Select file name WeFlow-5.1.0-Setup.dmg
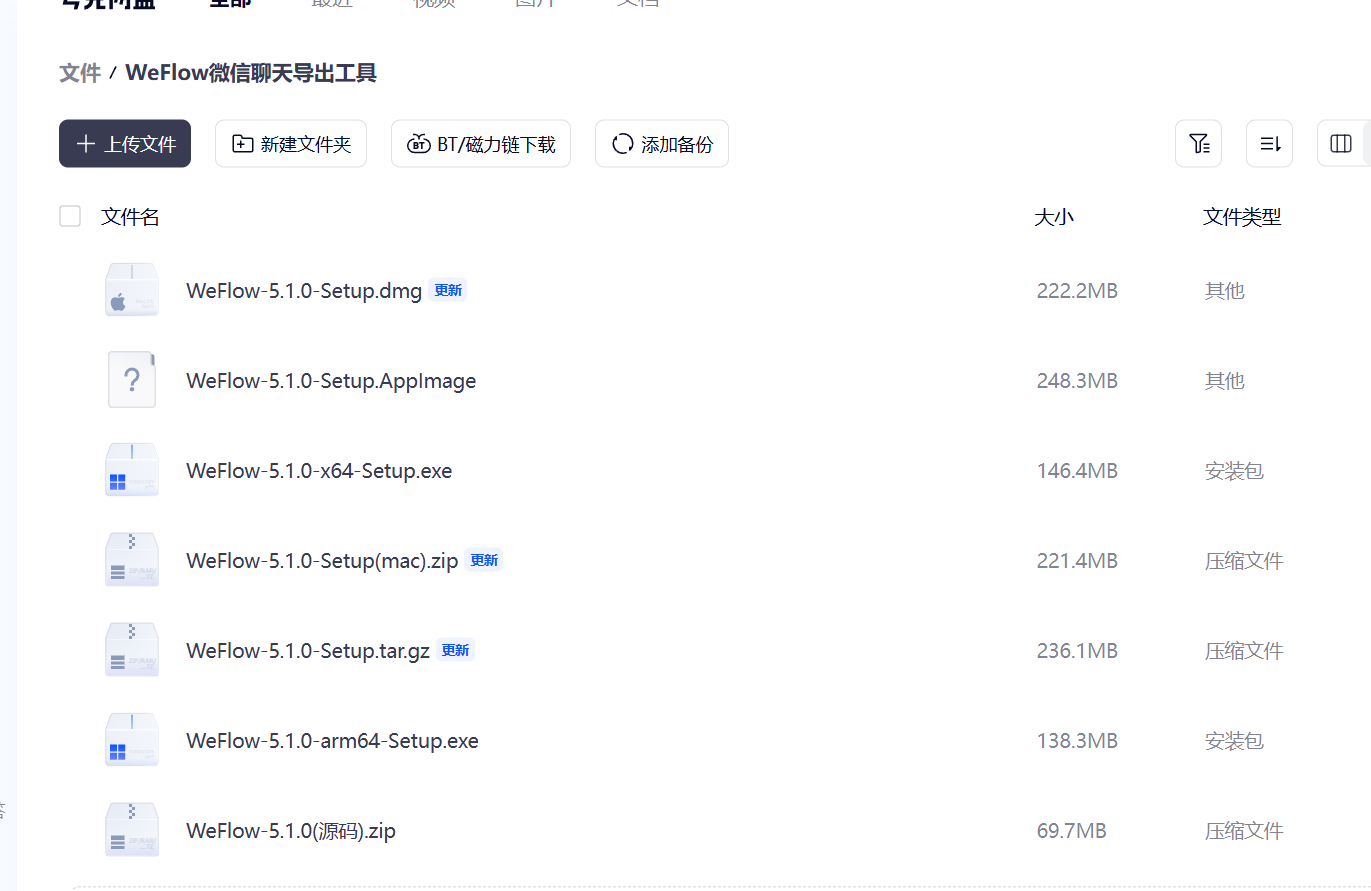The image size is (1371, 891). pos(304,291)
